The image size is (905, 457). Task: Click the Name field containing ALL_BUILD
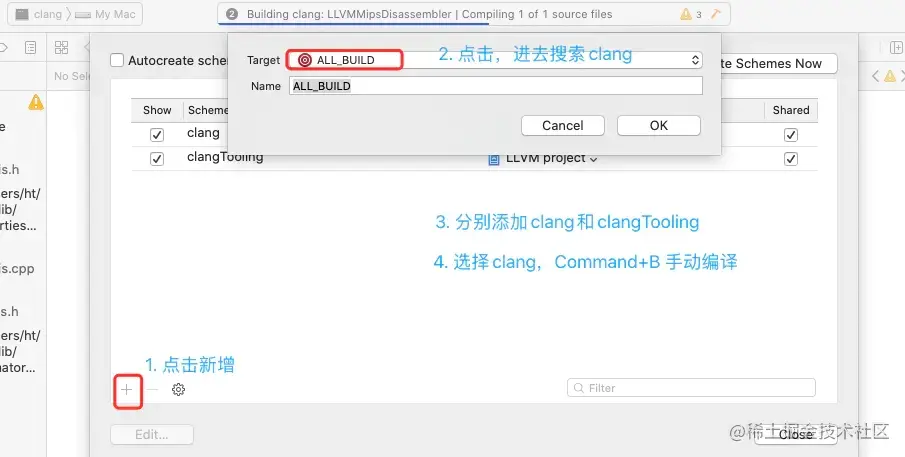[x=496, y=86]
